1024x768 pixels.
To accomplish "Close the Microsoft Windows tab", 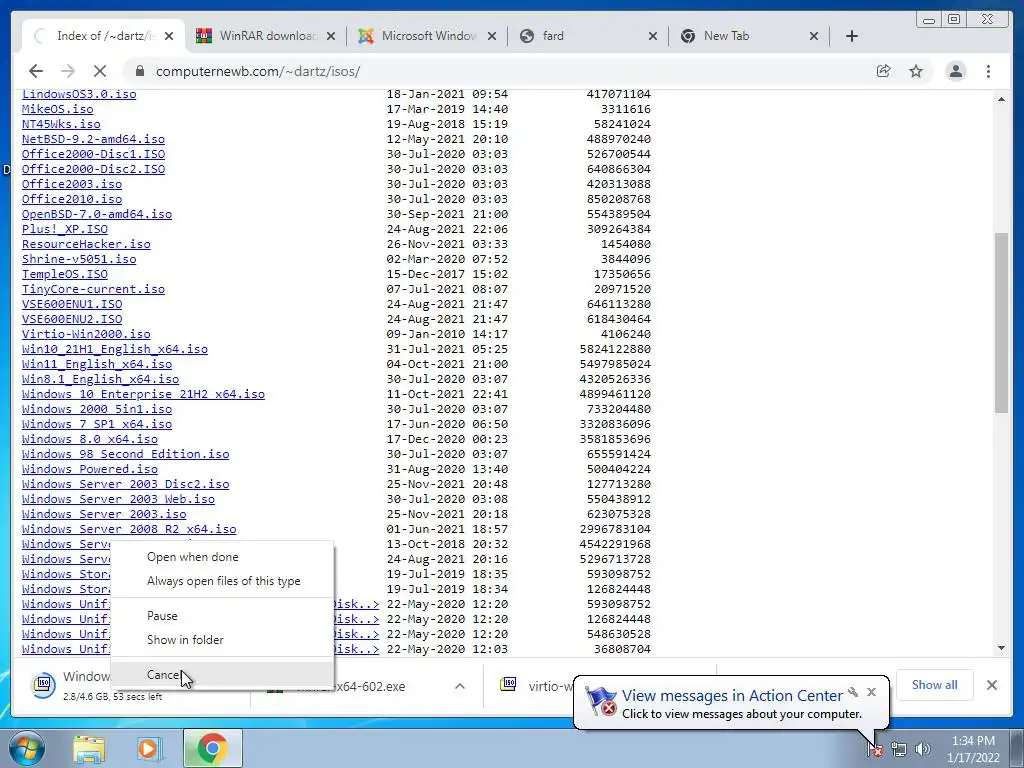I will pyautogui.click(x=492, y=36).
